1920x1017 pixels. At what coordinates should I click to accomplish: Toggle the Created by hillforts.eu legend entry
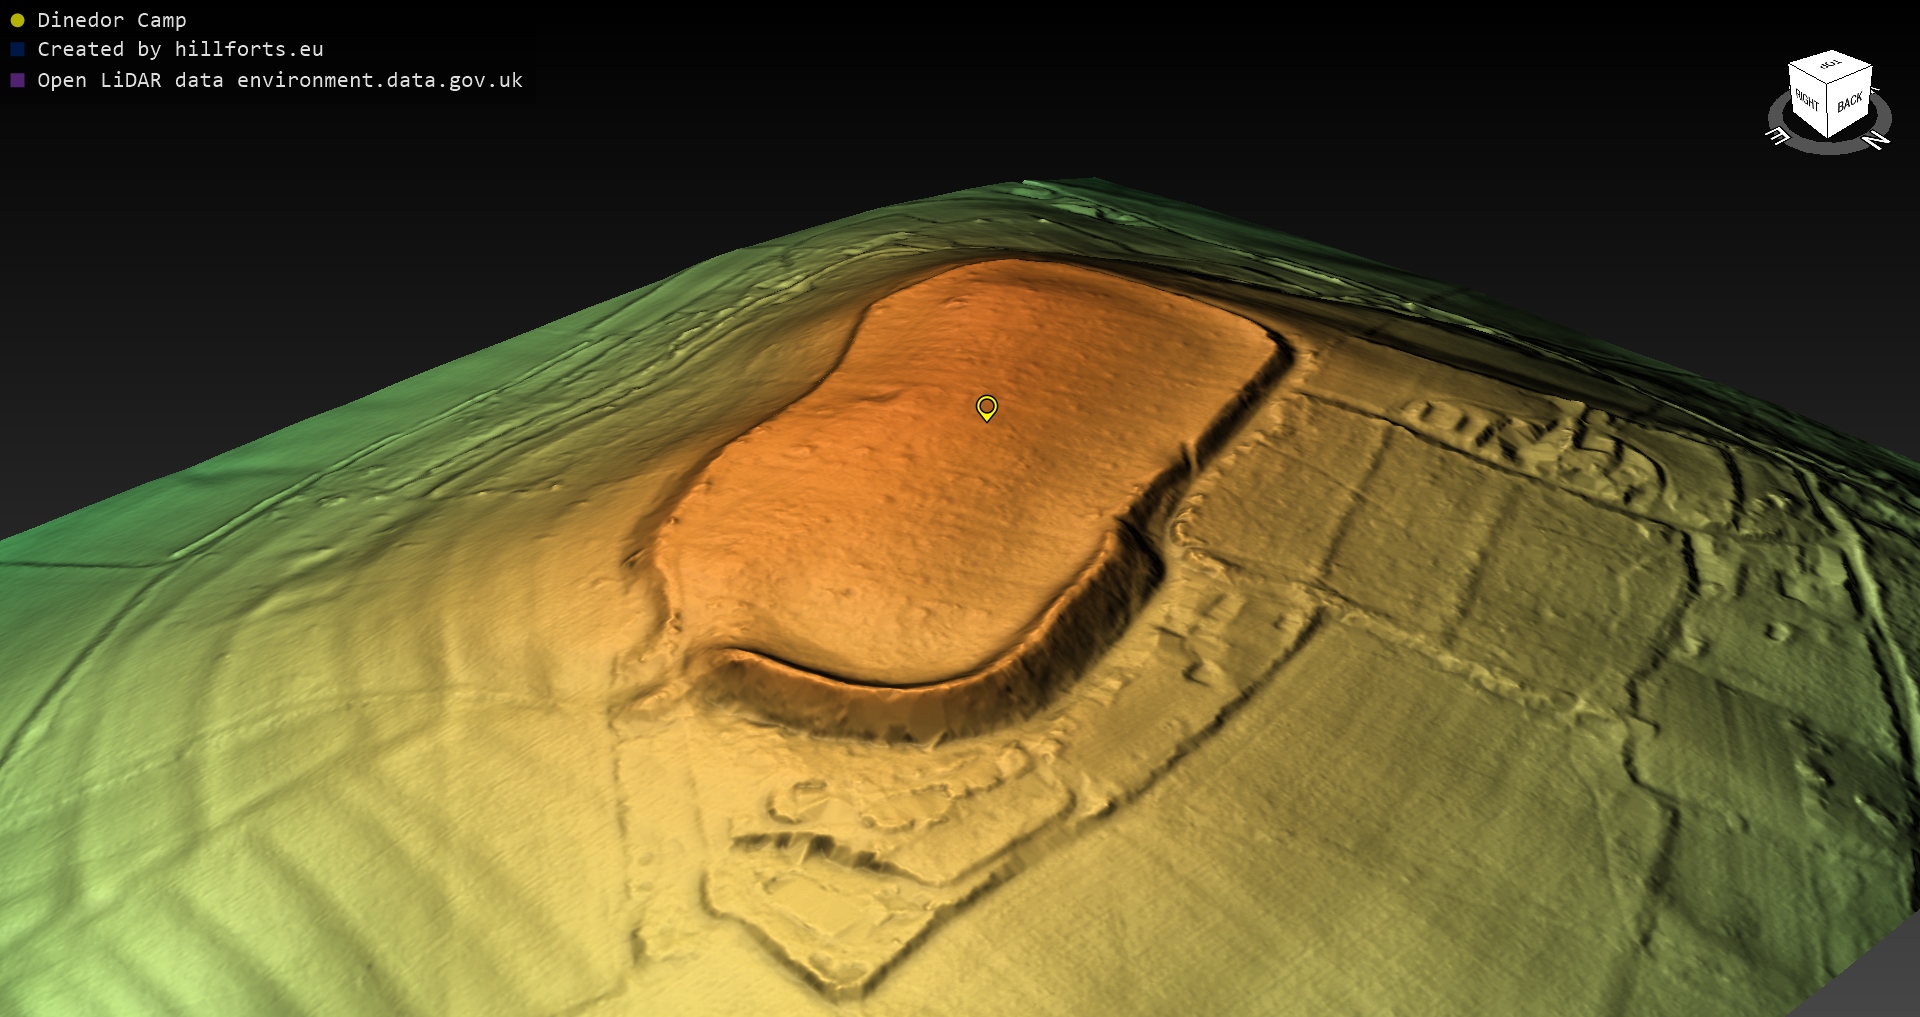pos(180,49)
